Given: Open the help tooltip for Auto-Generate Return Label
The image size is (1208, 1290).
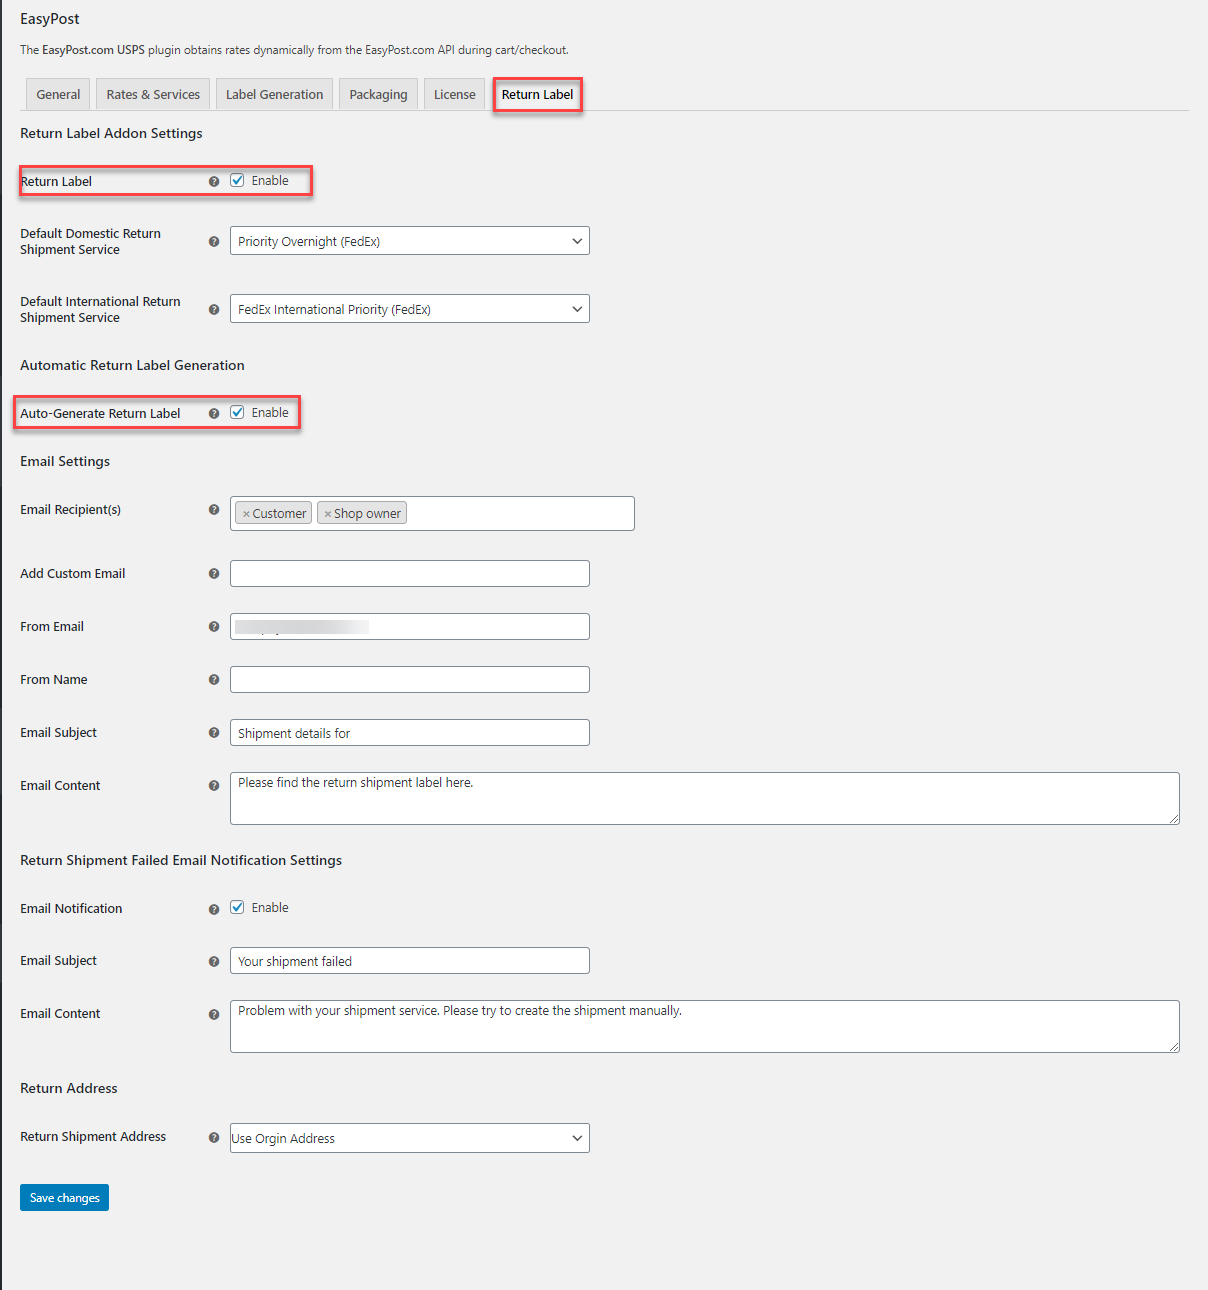Looking at the screenshot, I should [214, 412].
